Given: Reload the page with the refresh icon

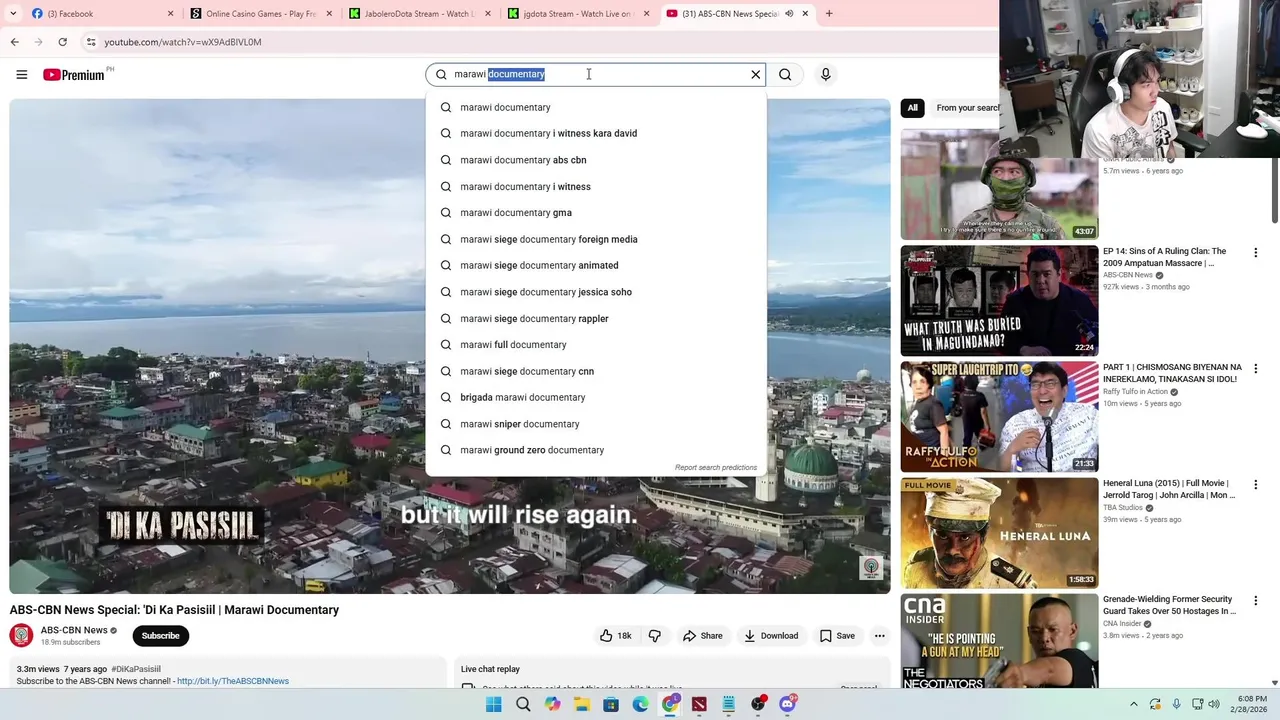Looking at the screenshot, I should point(62,42).
